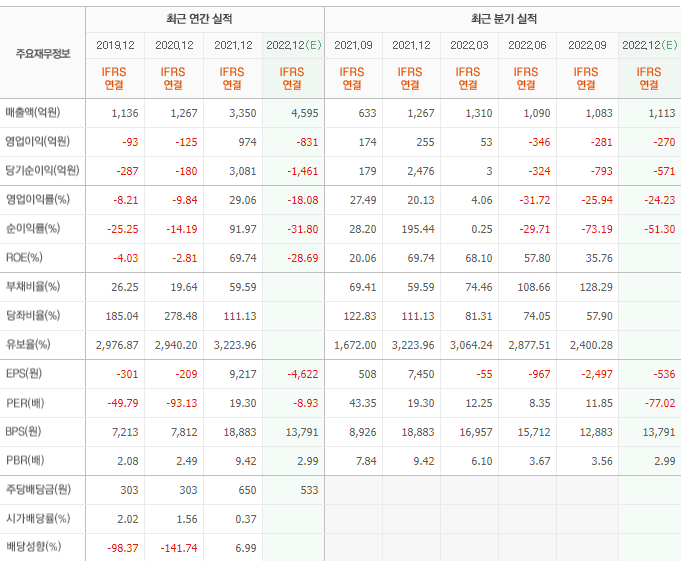Viewport: 689px width, 561px height.
Task: Click the net income value '-793'
Action: pos(602,171)
